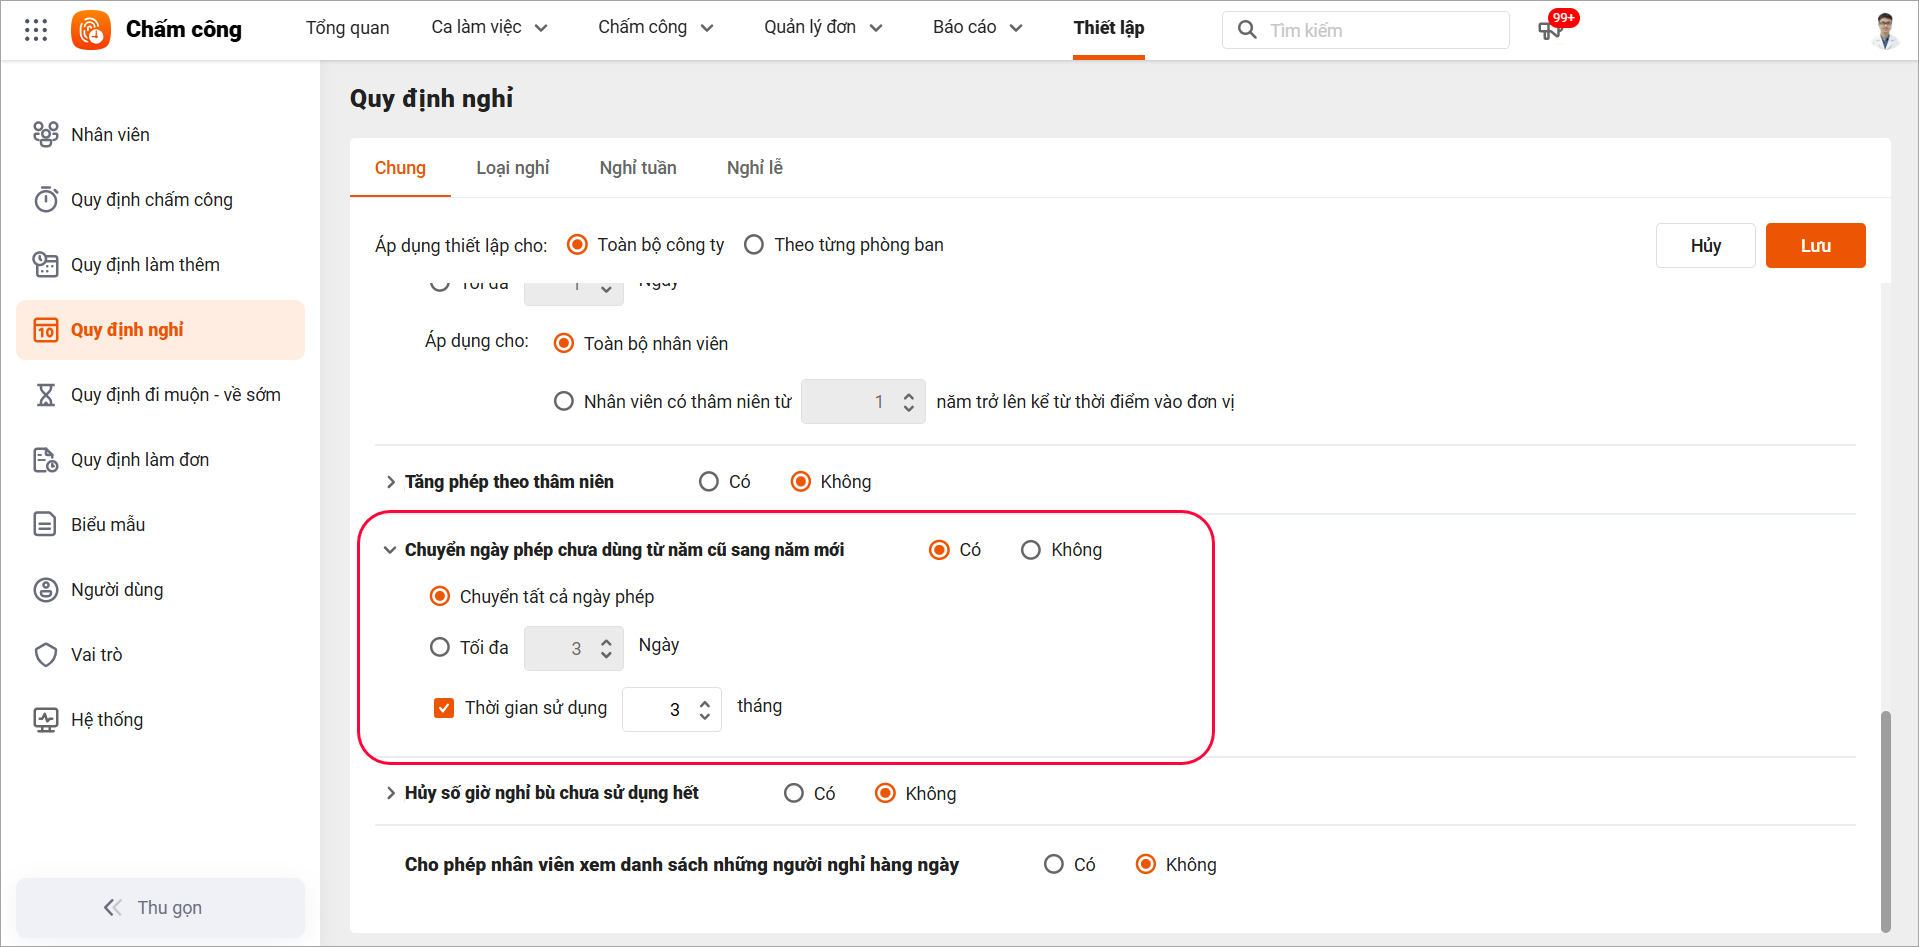Choose Không for xem danh sách người nghỉ
The image size is (1919, 947).
1146,864
